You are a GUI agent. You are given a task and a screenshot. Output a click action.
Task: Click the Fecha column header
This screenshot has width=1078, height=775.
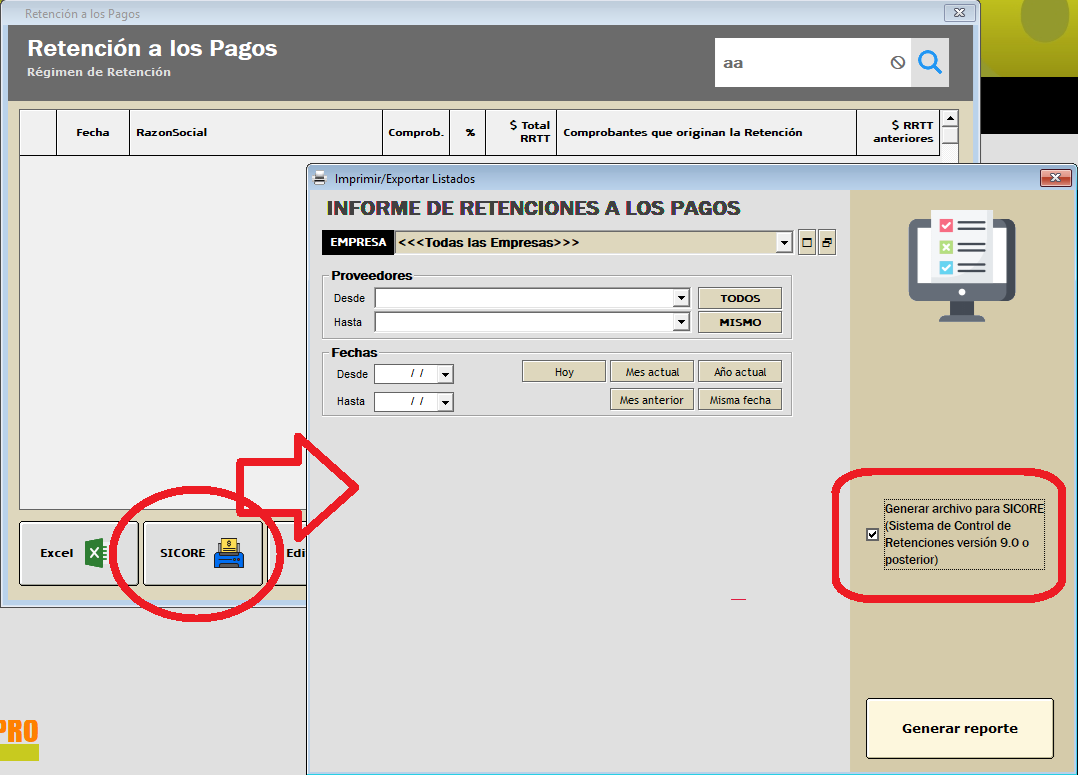93,132
